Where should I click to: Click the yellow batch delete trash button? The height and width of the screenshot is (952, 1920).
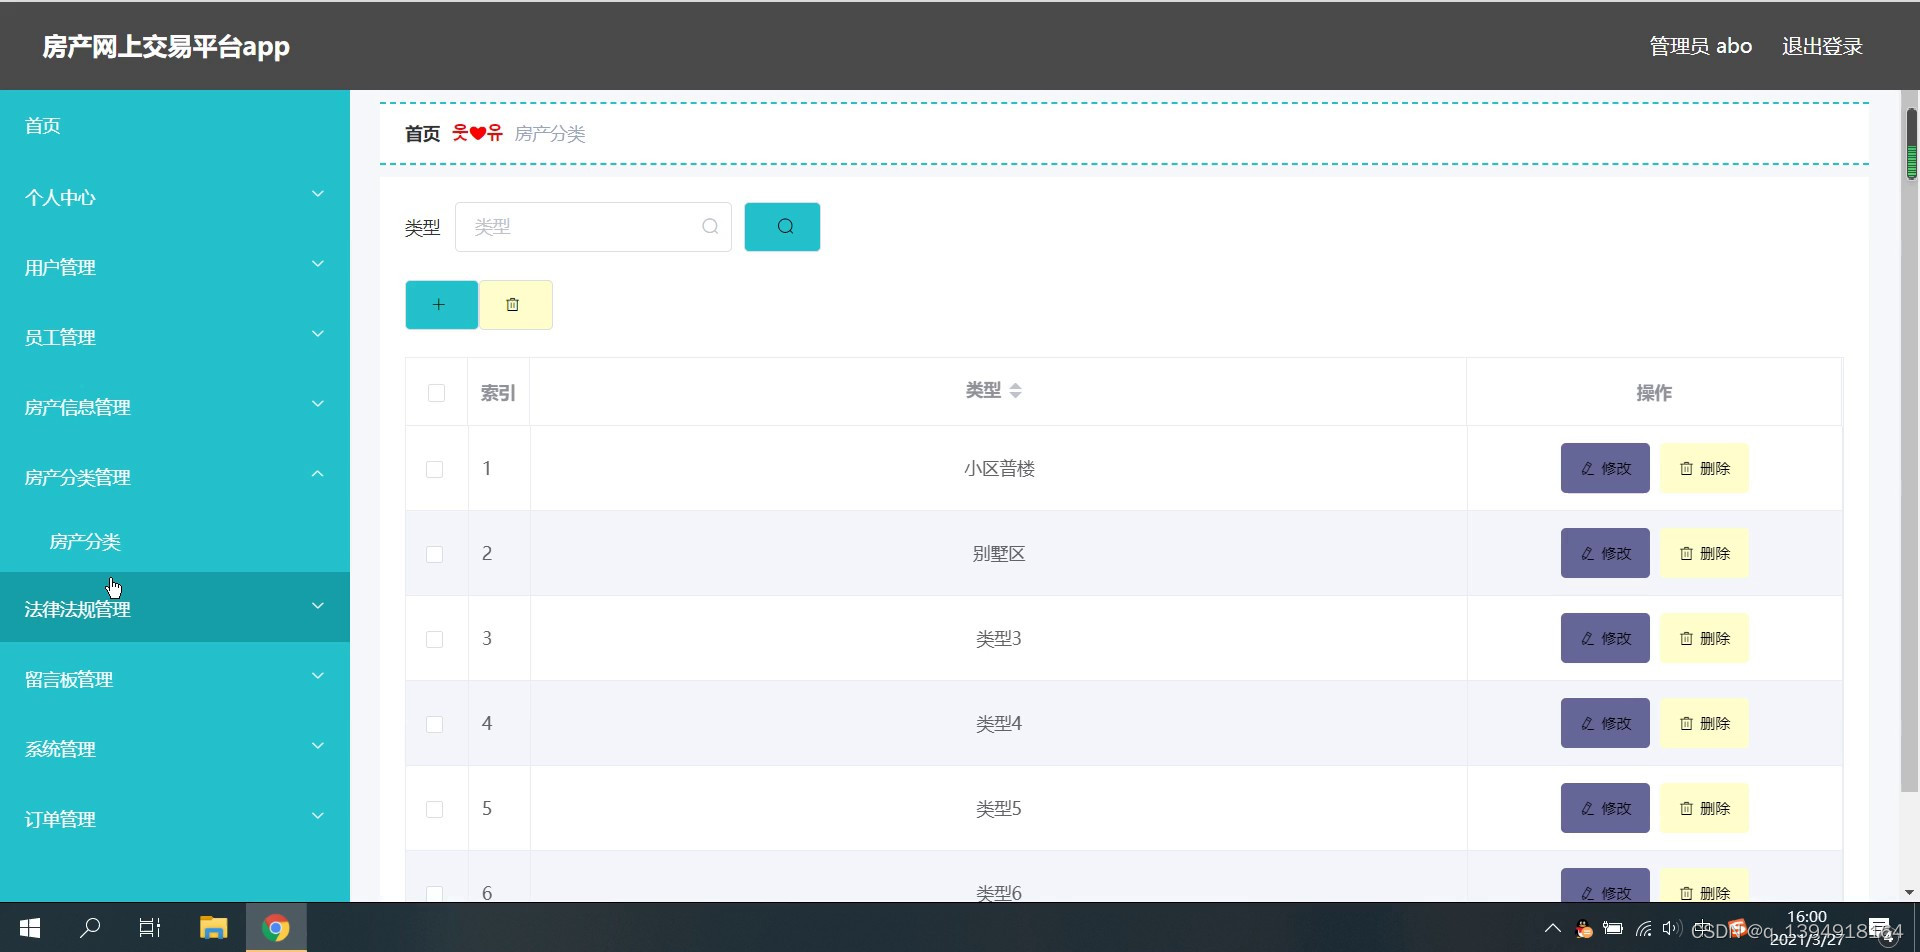[x=515, y=305]
